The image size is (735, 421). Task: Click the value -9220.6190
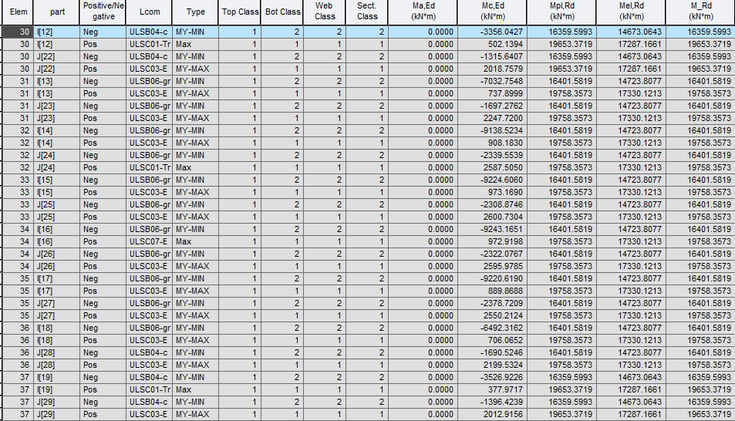[x=492, y=279]
